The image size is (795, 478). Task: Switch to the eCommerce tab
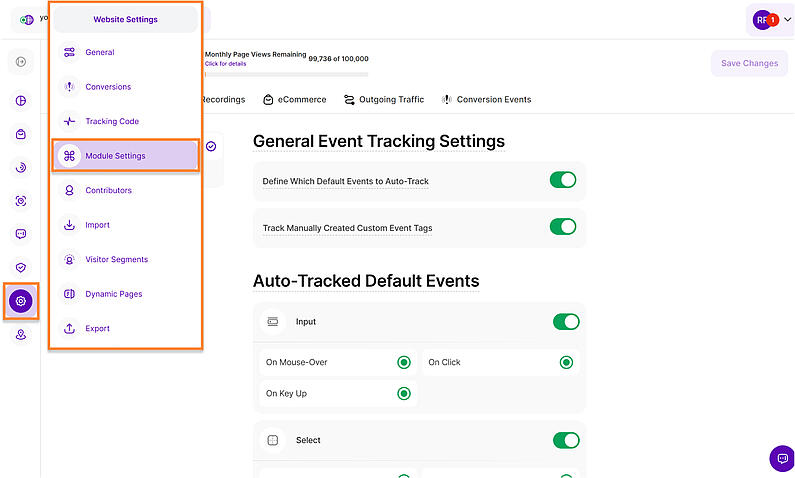point(295,99)
